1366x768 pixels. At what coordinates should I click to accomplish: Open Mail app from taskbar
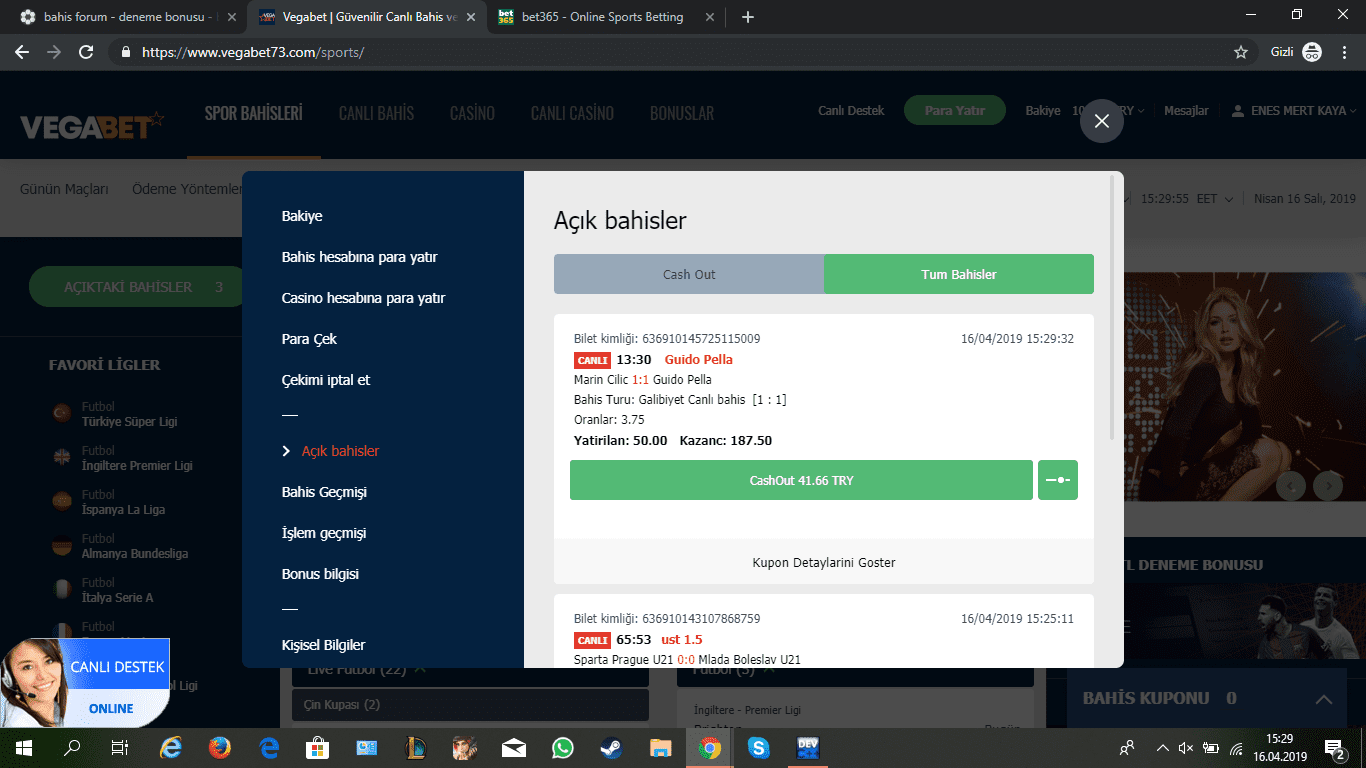pos(514,747)
